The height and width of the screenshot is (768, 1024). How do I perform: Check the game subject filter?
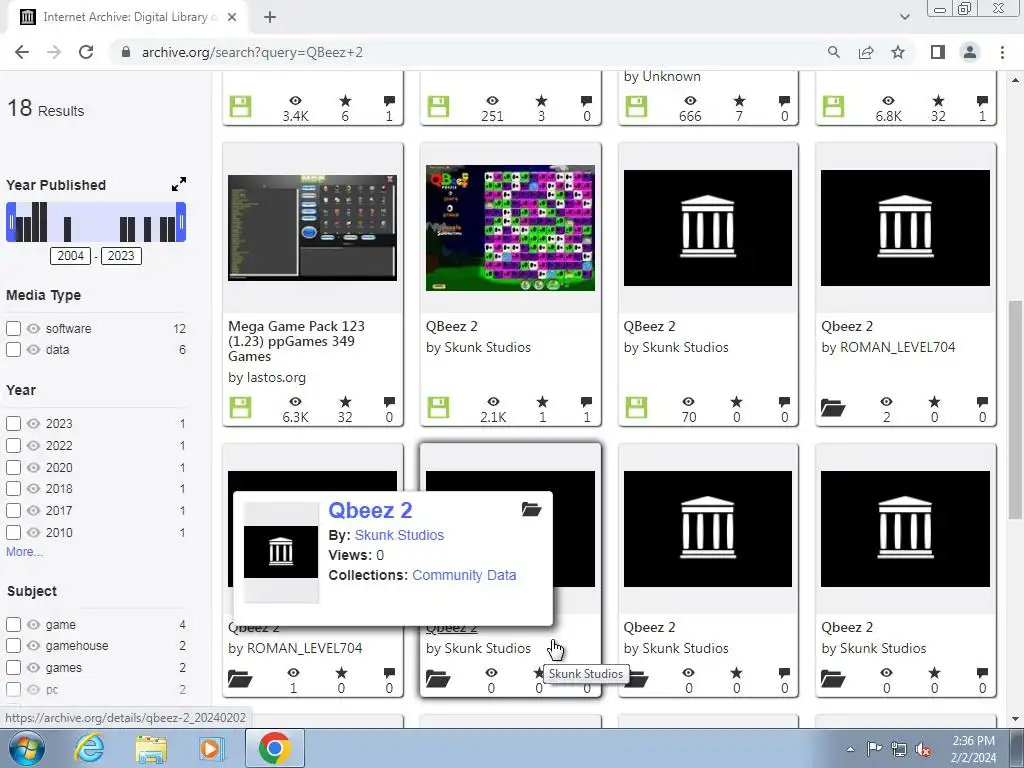click(14, 624)
